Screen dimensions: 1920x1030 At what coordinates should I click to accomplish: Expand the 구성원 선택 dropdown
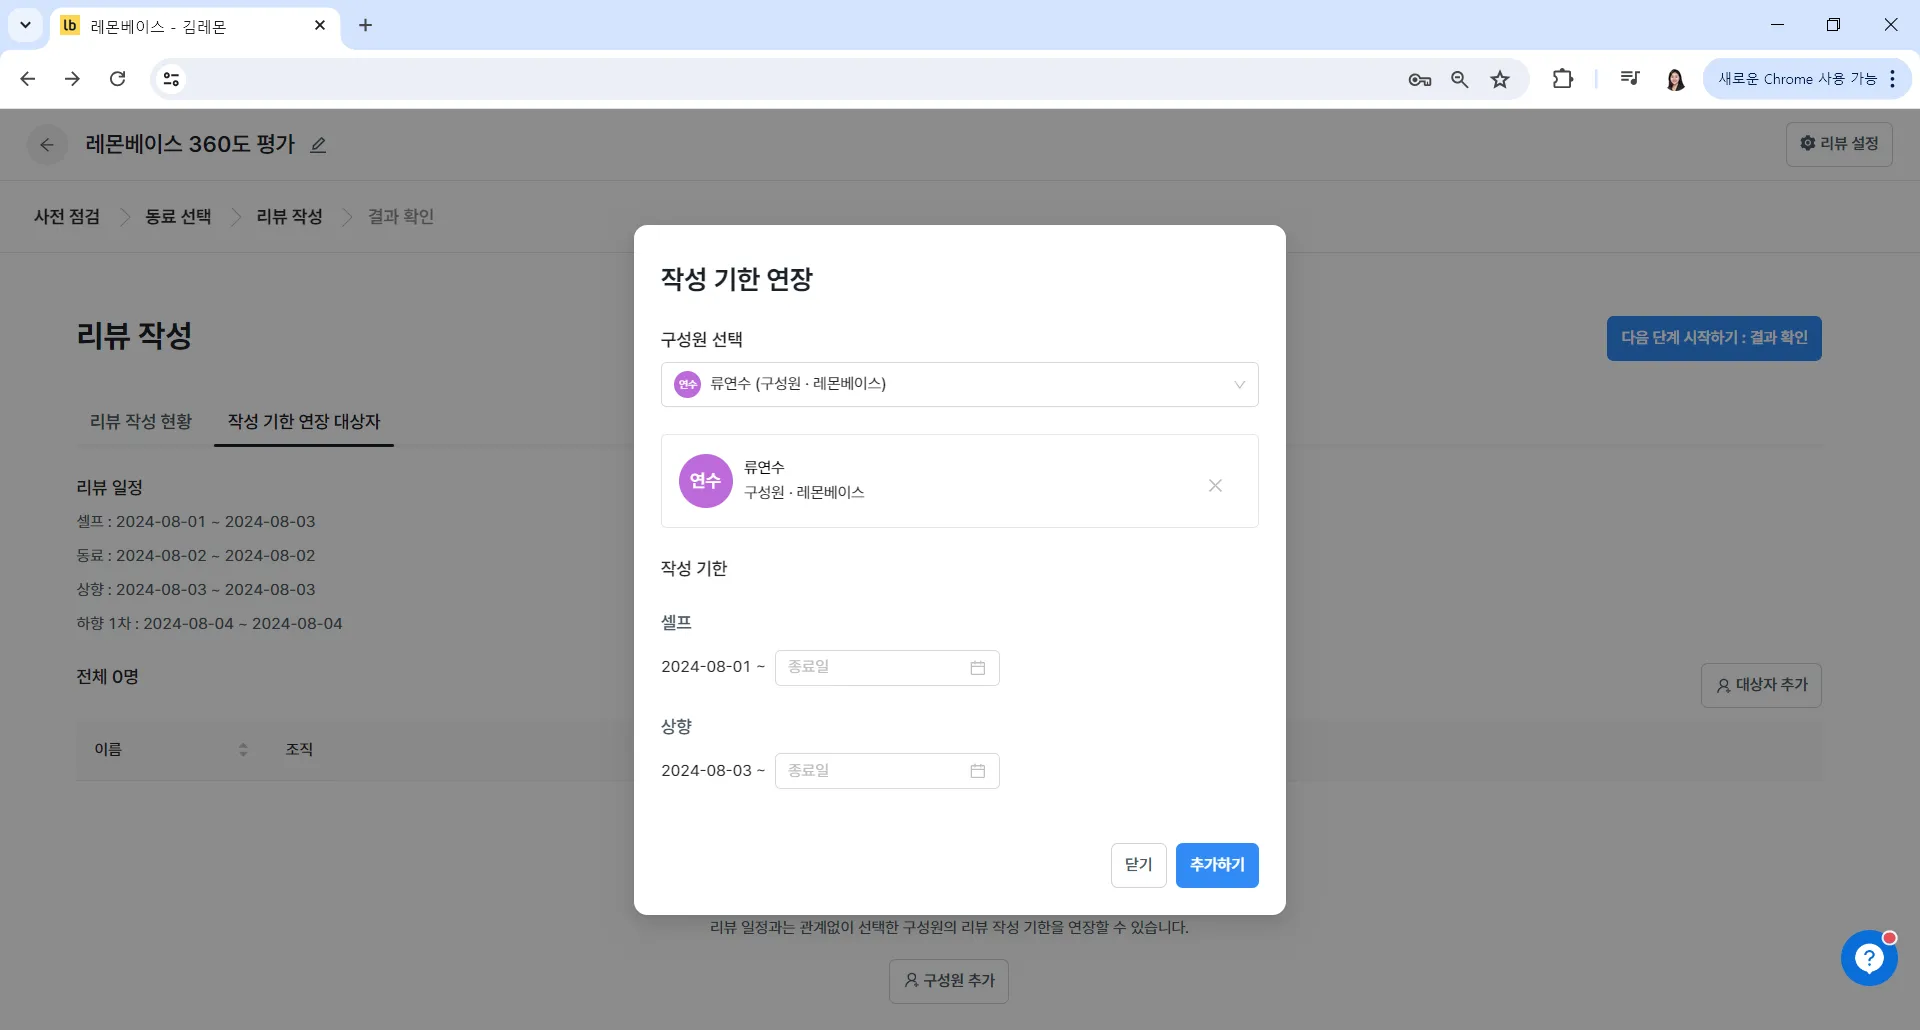tap(960, 385)
